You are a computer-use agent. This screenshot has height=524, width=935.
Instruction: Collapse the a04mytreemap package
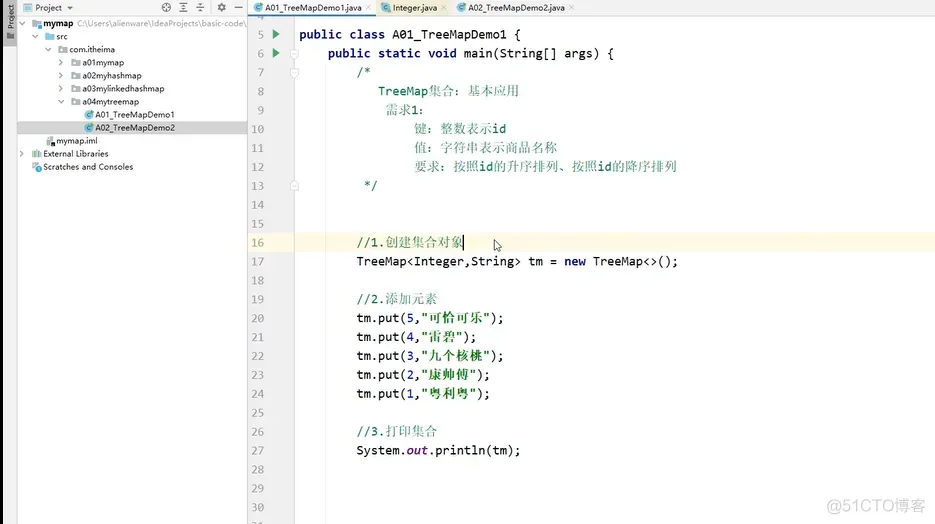pos(61,102)
